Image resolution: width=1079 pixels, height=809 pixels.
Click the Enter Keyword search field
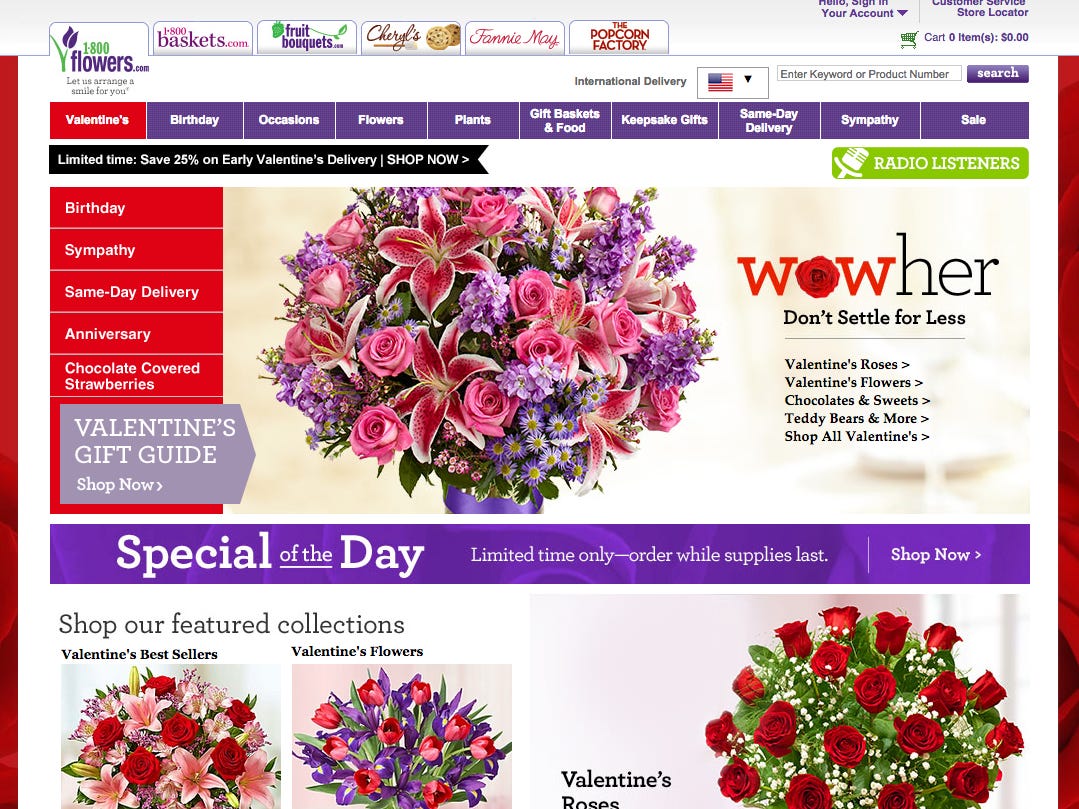[x=867, y=73]
